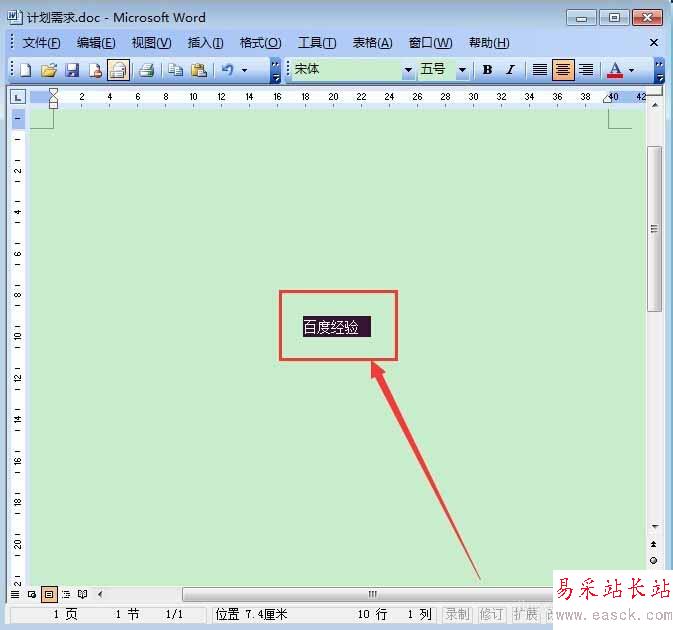Open the Undo history dropdown arrow
673x630 pixels.
pyautogui.click(x=245, y=70)
